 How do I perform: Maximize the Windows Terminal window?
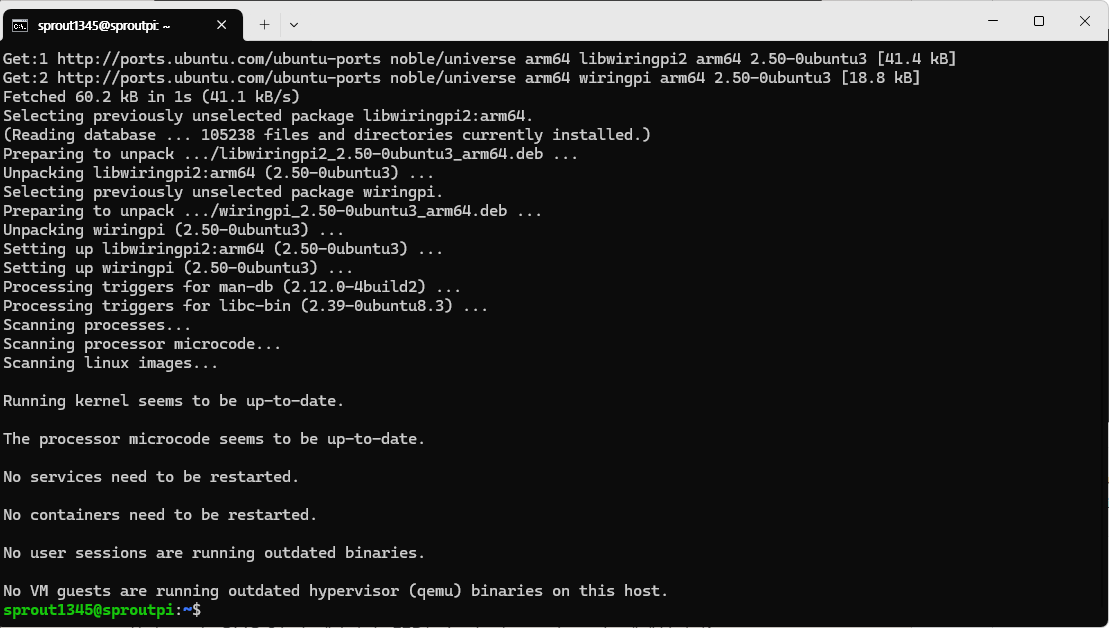(1038, 21)
